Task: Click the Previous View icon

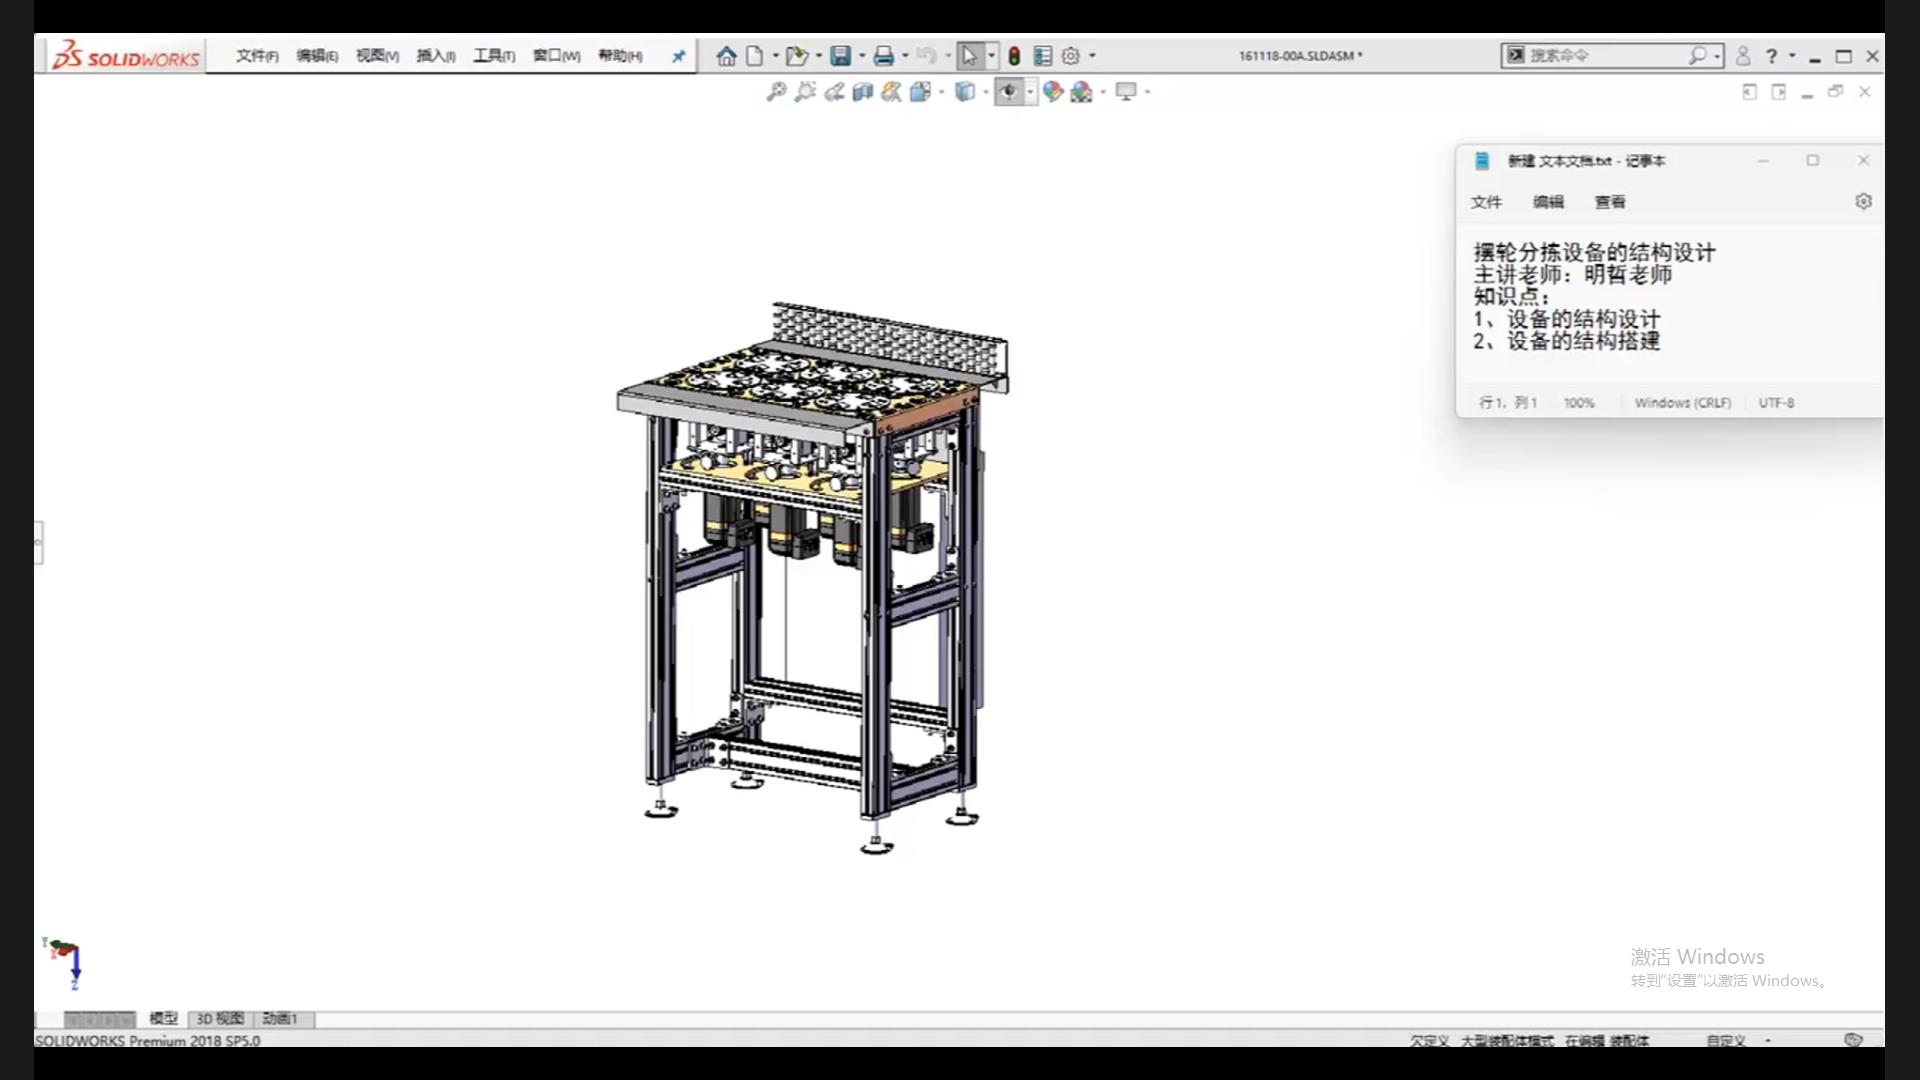Action: [834, 92]
